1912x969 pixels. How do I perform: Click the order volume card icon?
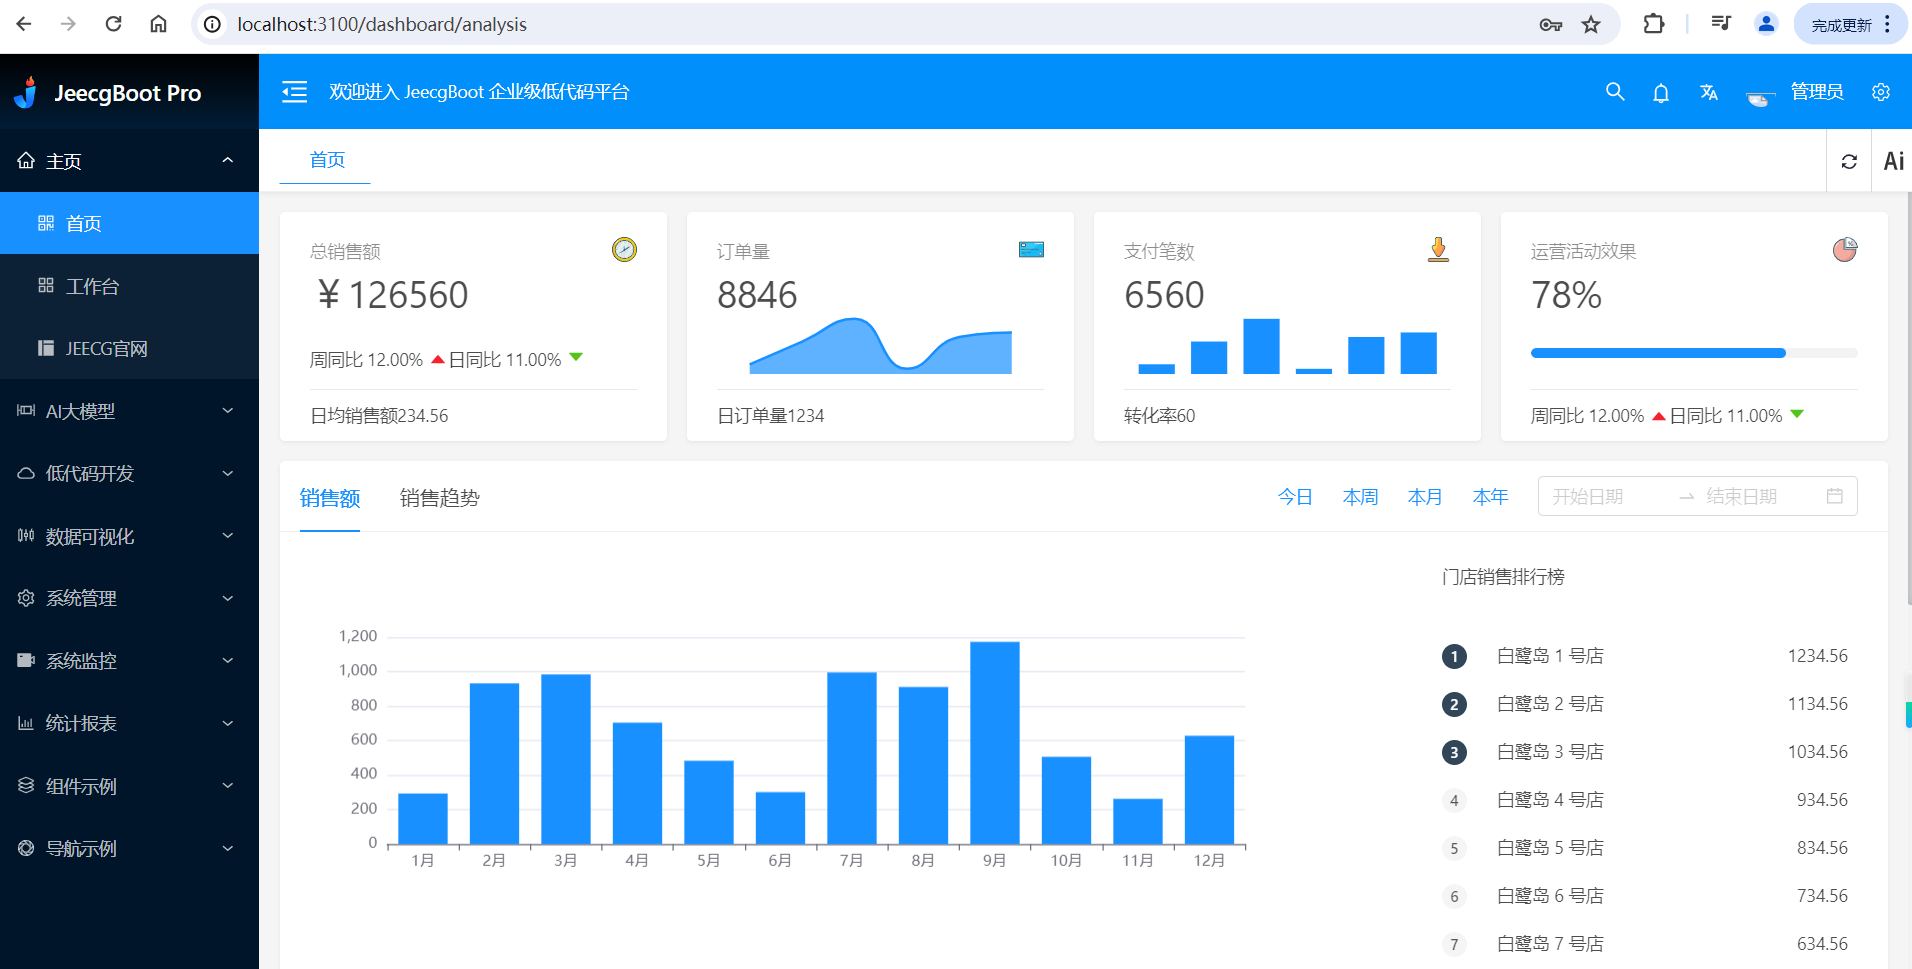[1031, 249]
